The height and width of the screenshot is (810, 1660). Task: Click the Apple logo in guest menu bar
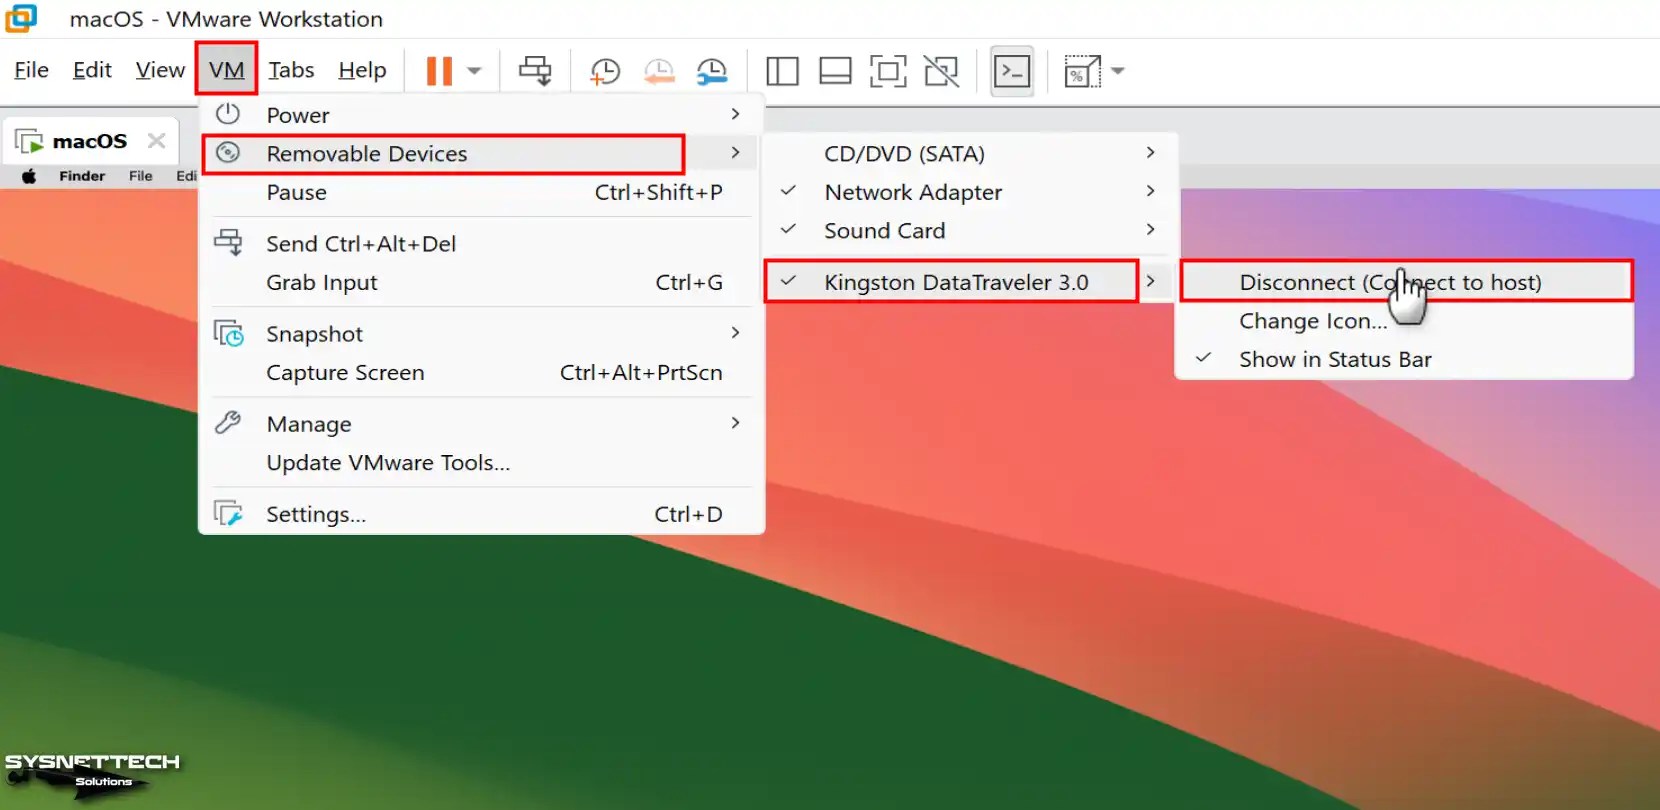click(29, 176)
